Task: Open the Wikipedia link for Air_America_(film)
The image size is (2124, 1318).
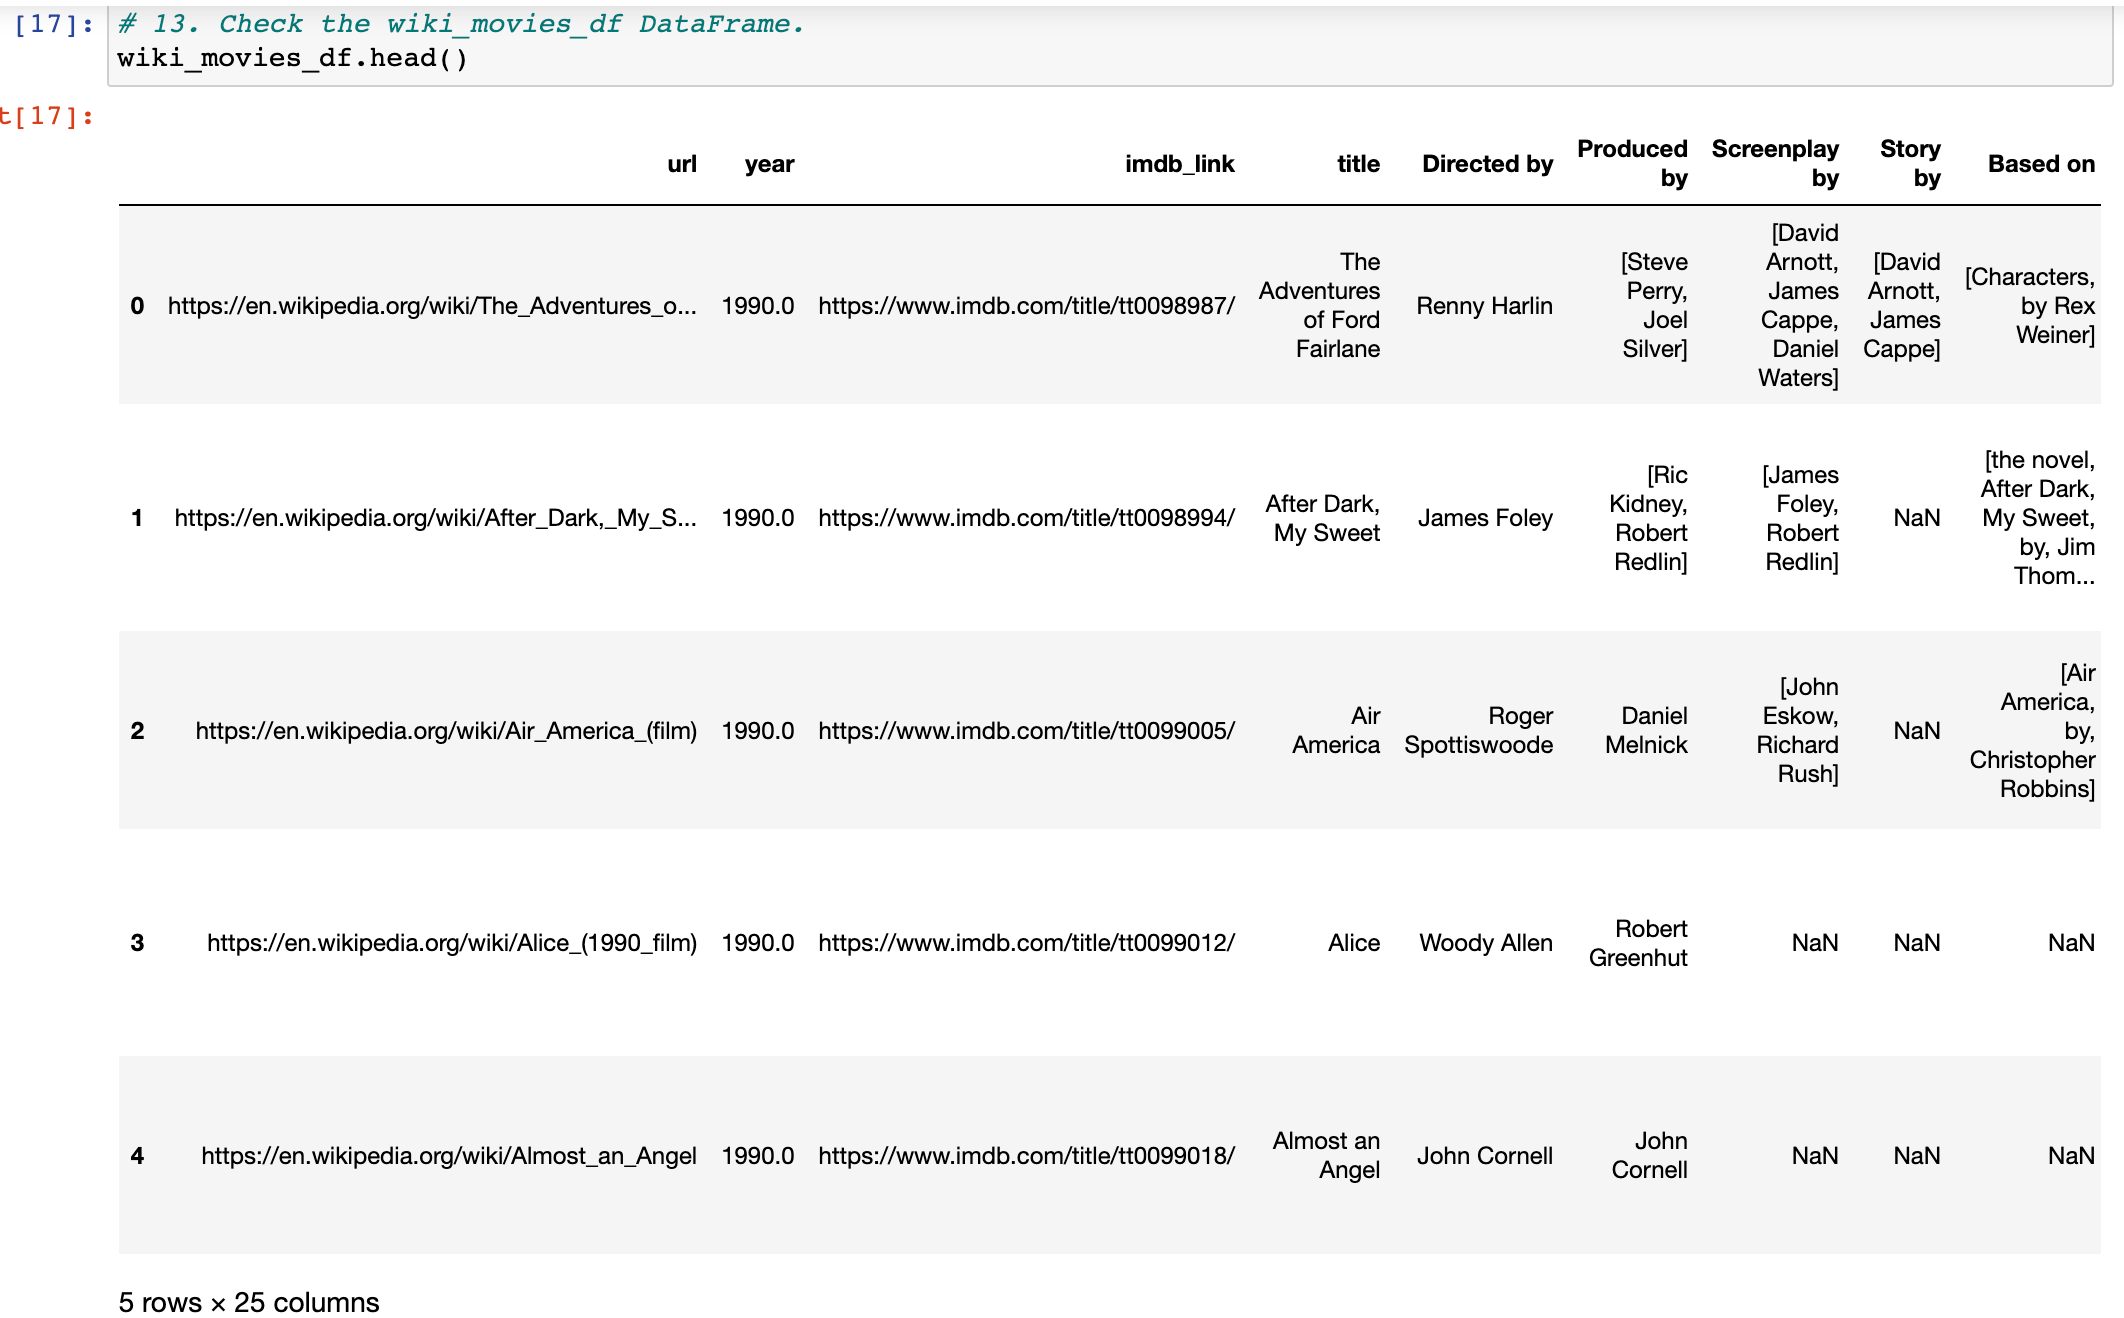Action: 449,731
